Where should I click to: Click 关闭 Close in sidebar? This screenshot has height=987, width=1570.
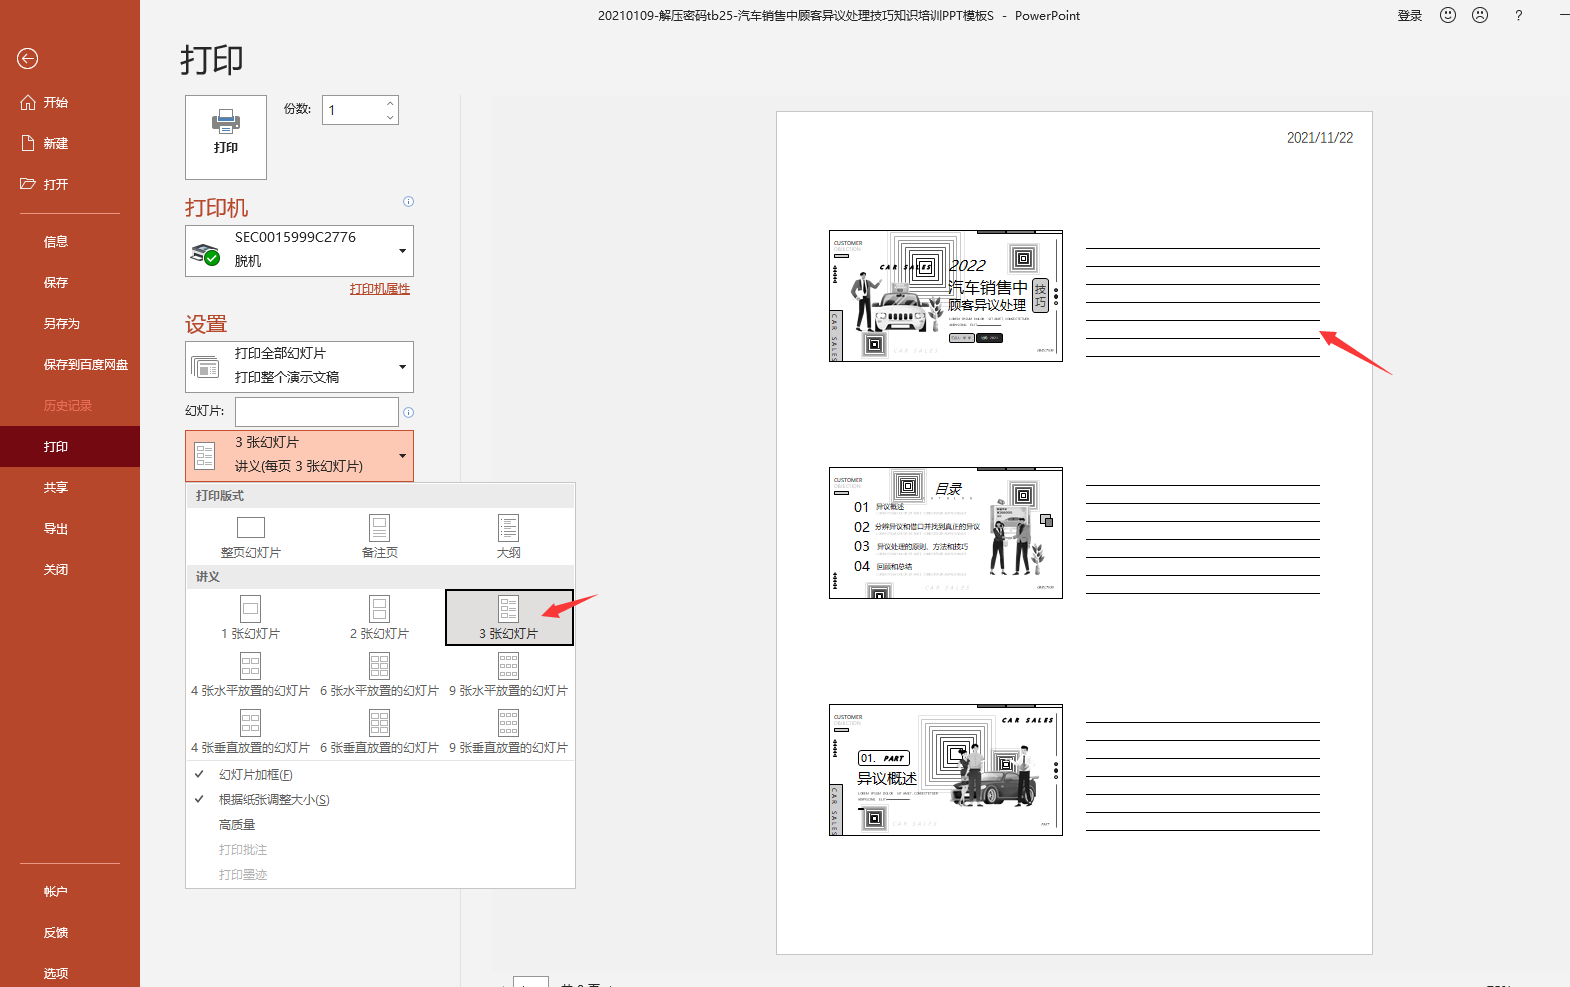tap(70, 569)
